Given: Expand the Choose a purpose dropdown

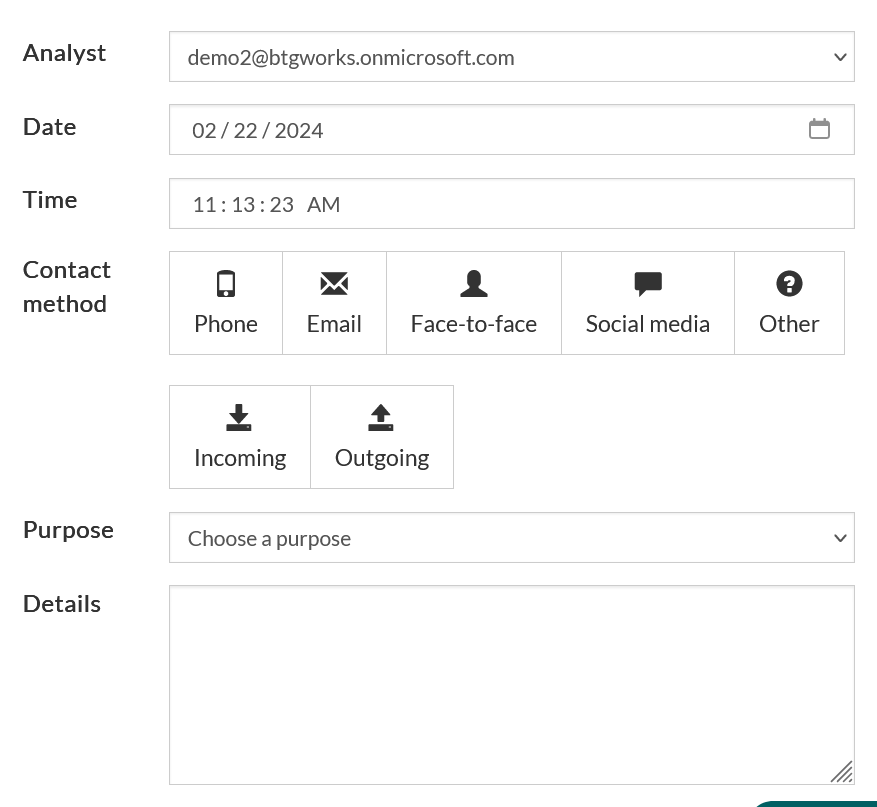Looking at the screenshot, I should (511, 538).
